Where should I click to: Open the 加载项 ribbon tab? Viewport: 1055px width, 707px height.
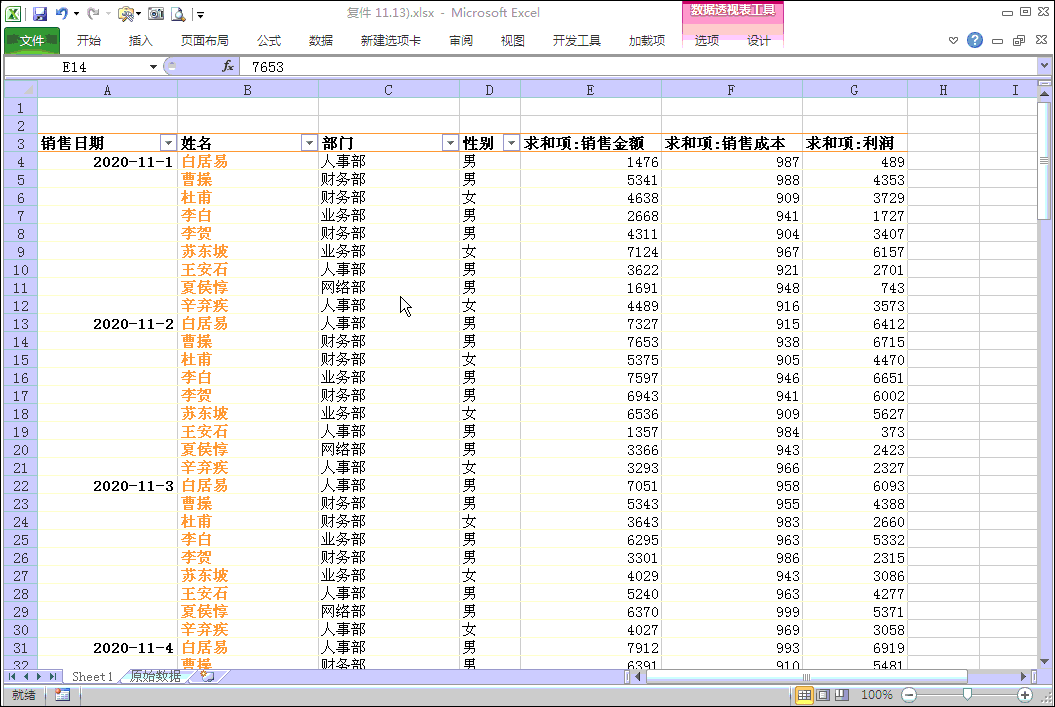[647, 40]
